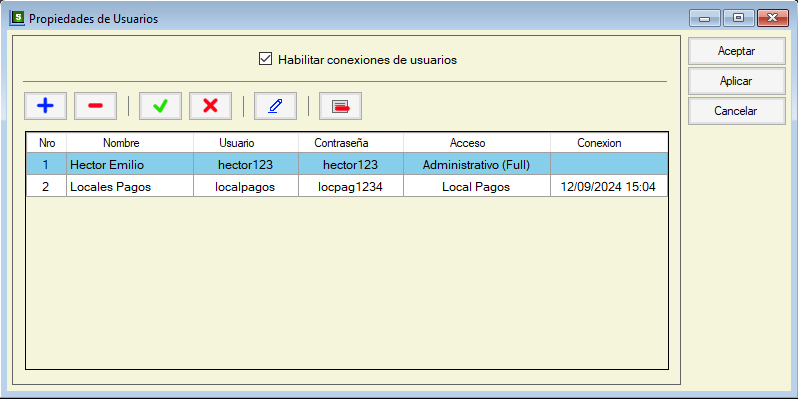Remove user with the red minus icon
This screenshot has width=798, height=399.
click(95, 106)
